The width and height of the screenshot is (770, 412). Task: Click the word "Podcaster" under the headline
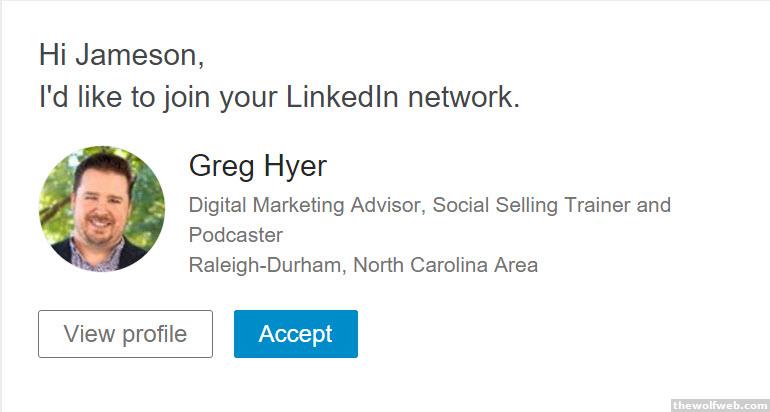point(235,235)
